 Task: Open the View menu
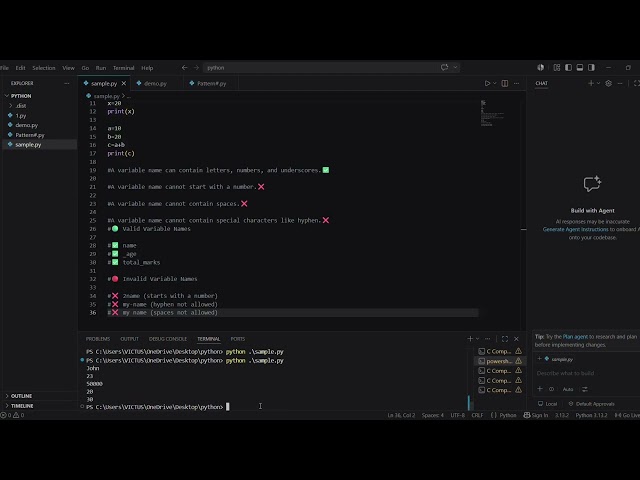[x=68, y=68]
